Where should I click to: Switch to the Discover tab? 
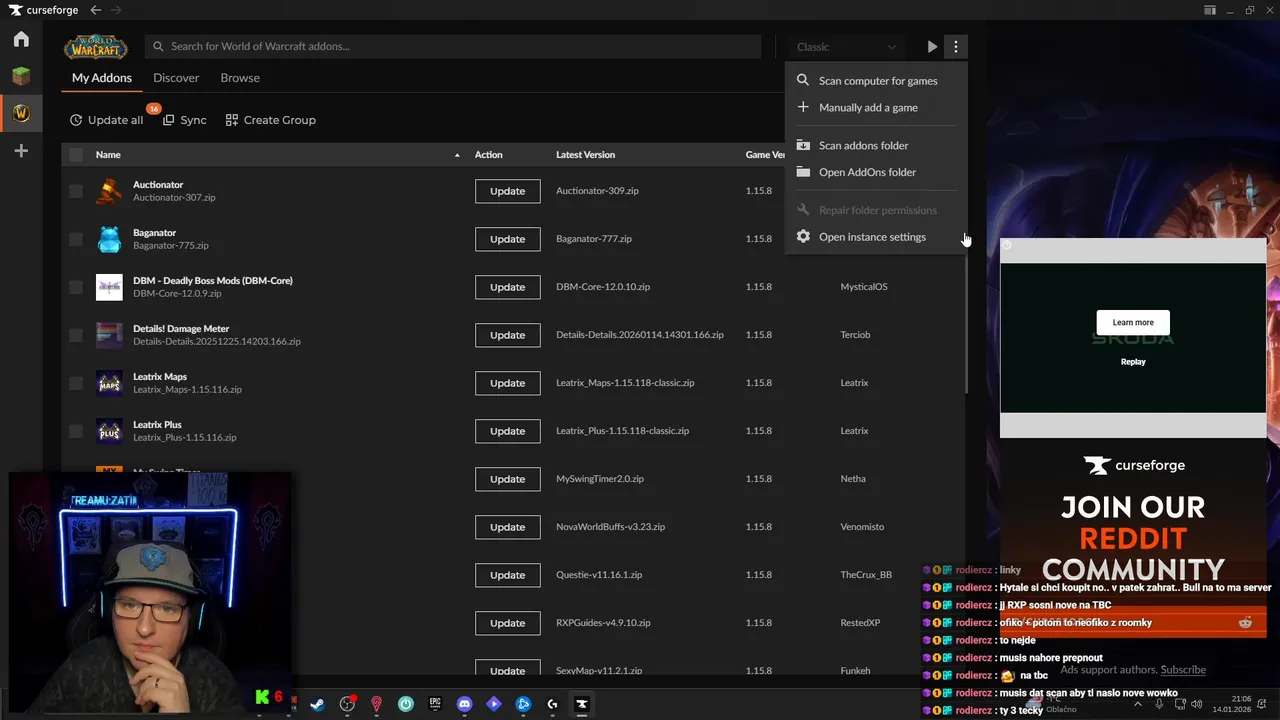176,78
